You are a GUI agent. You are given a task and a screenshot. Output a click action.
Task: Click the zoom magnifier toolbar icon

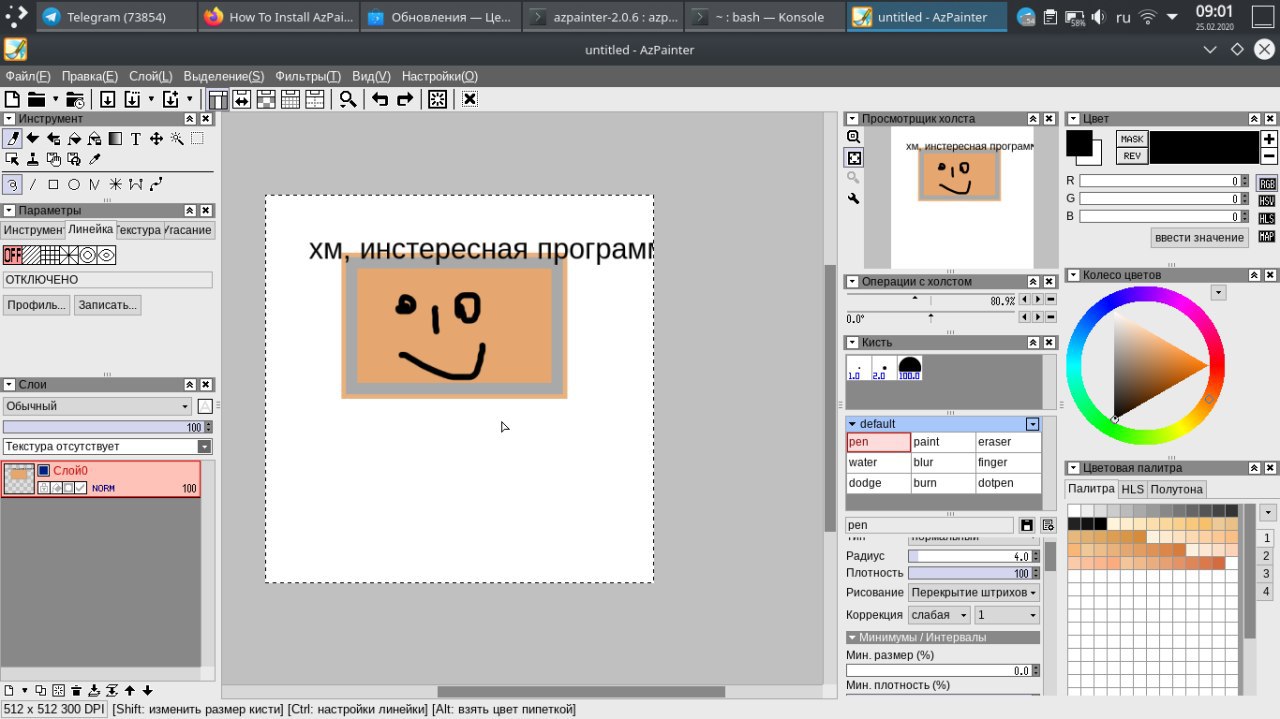(347, 99)
